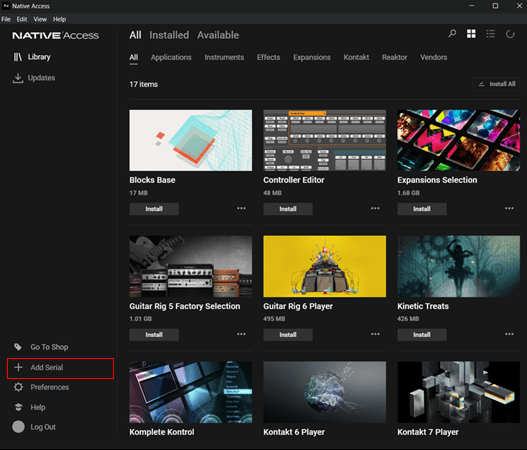Click the user avatar beside Log Out

[x=18, y=427]
